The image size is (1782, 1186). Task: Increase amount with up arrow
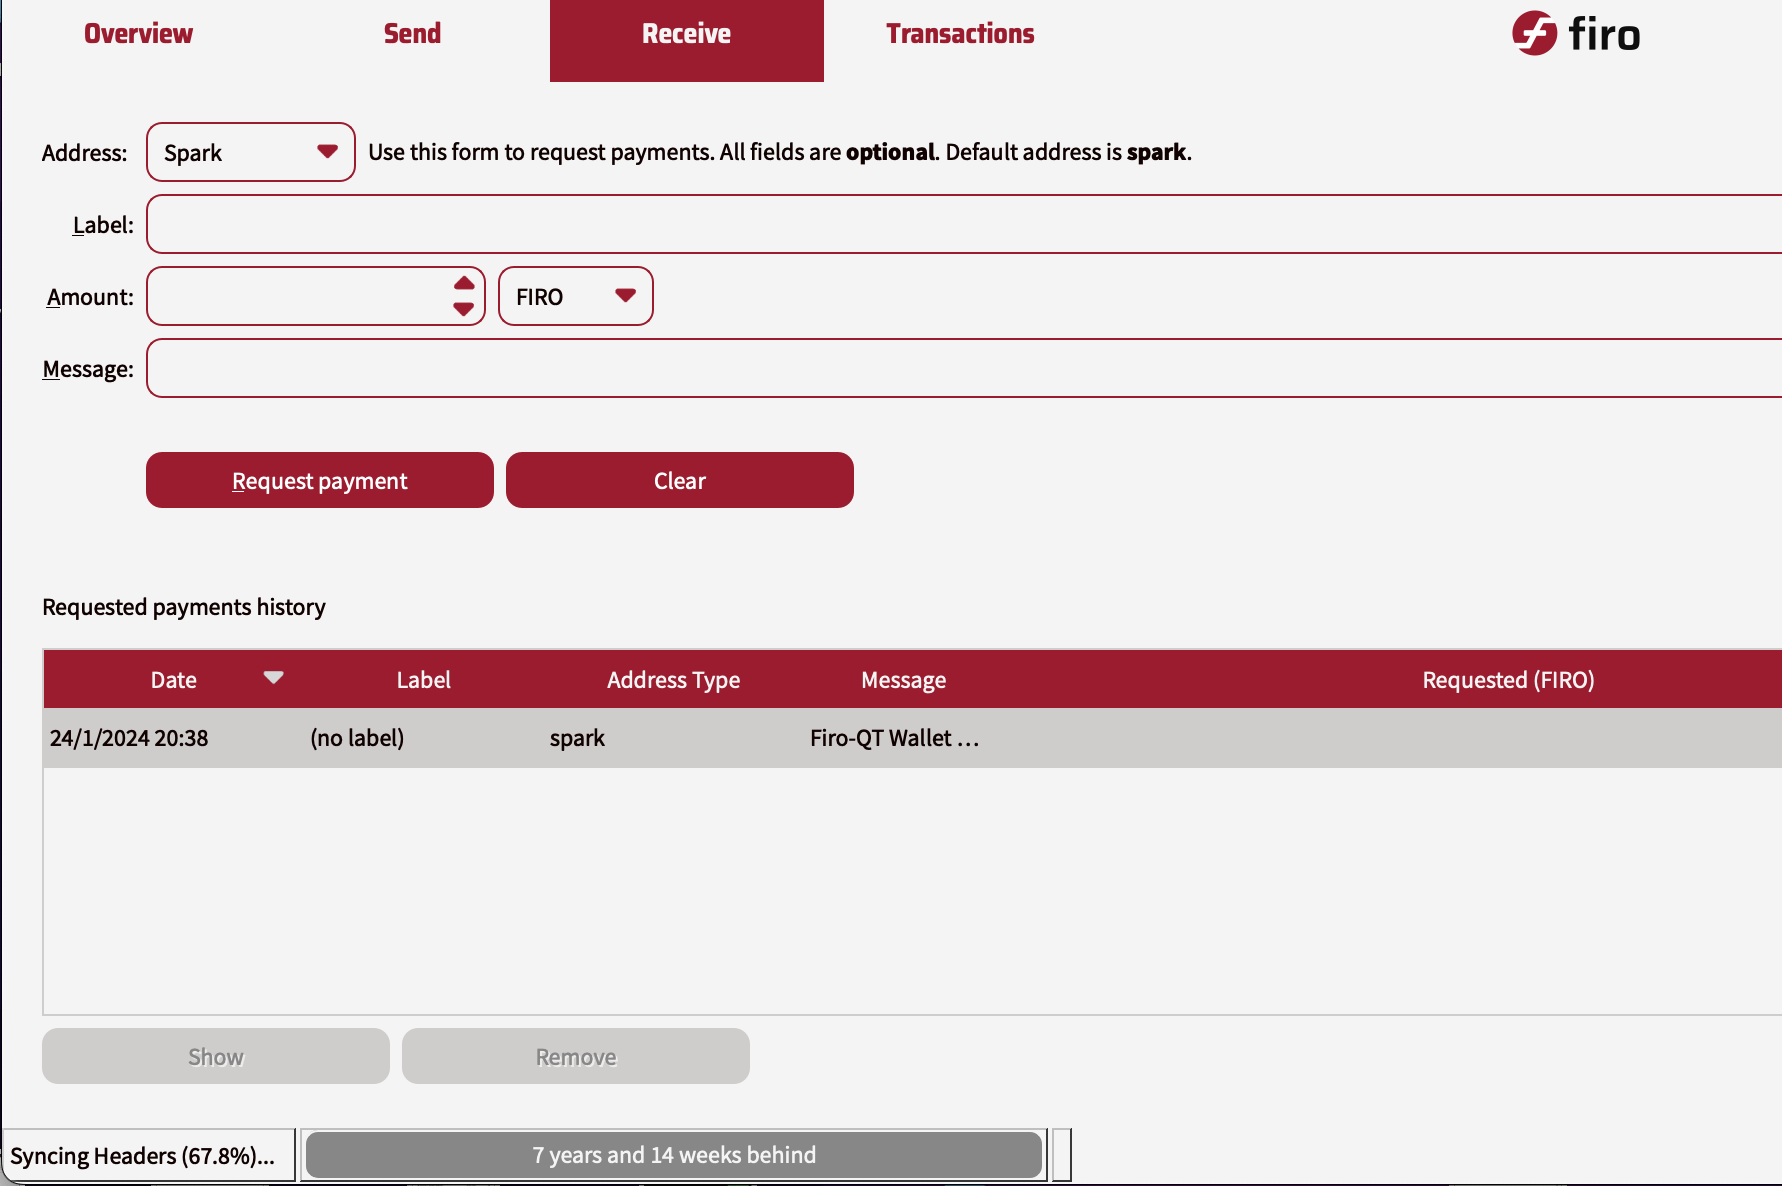(x=464, y=283)
